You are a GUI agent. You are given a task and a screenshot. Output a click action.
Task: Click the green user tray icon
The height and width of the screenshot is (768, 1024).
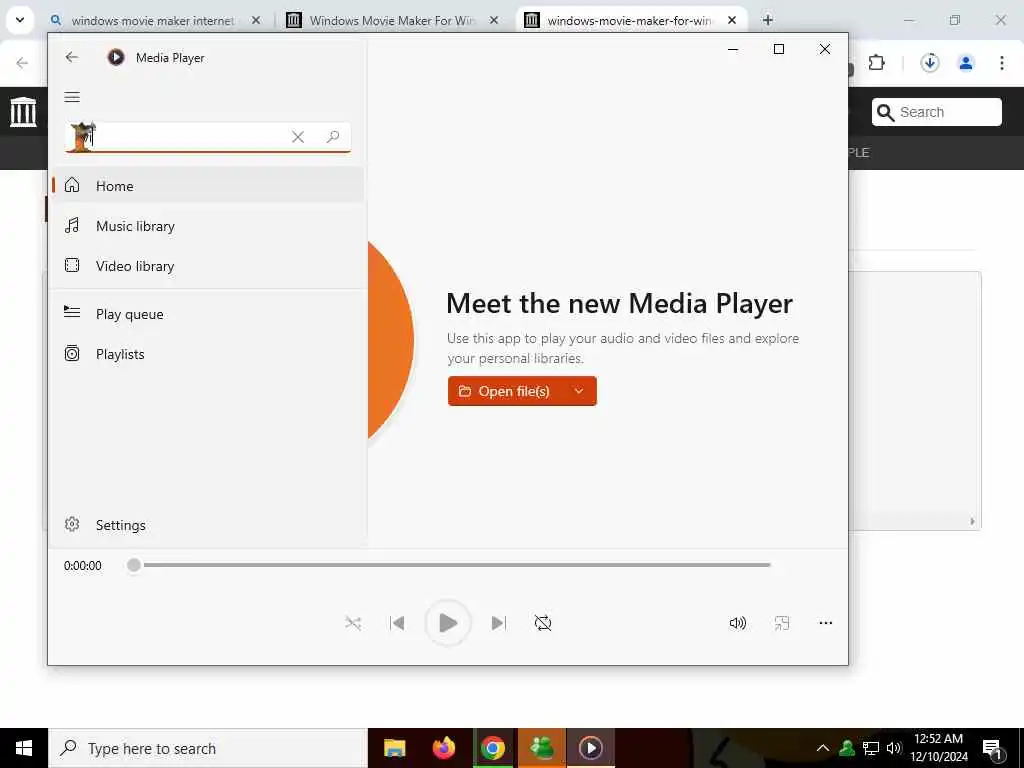point(847,748)
